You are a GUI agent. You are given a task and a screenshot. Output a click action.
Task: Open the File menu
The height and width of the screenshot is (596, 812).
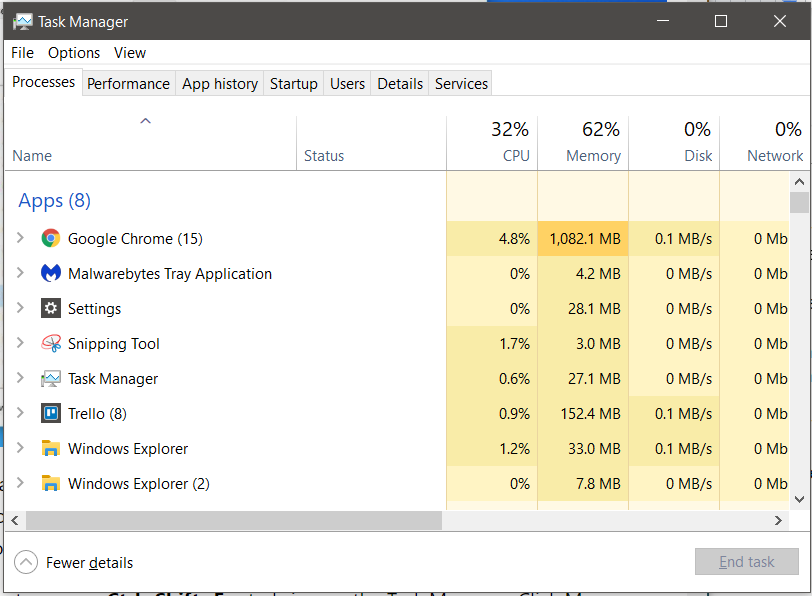click(22, 53)
